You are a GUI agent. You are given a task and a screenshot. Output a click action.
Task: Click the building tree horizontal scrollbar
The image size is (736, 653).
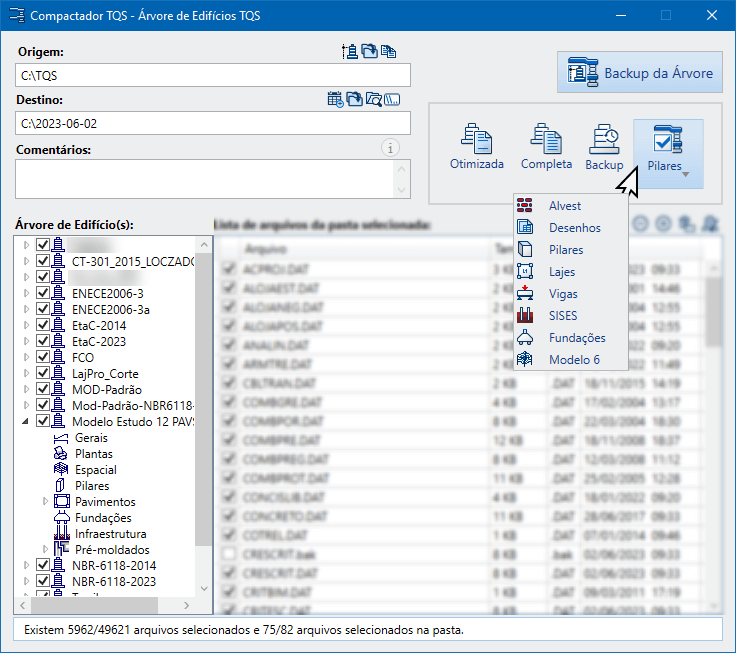point(105,606)
